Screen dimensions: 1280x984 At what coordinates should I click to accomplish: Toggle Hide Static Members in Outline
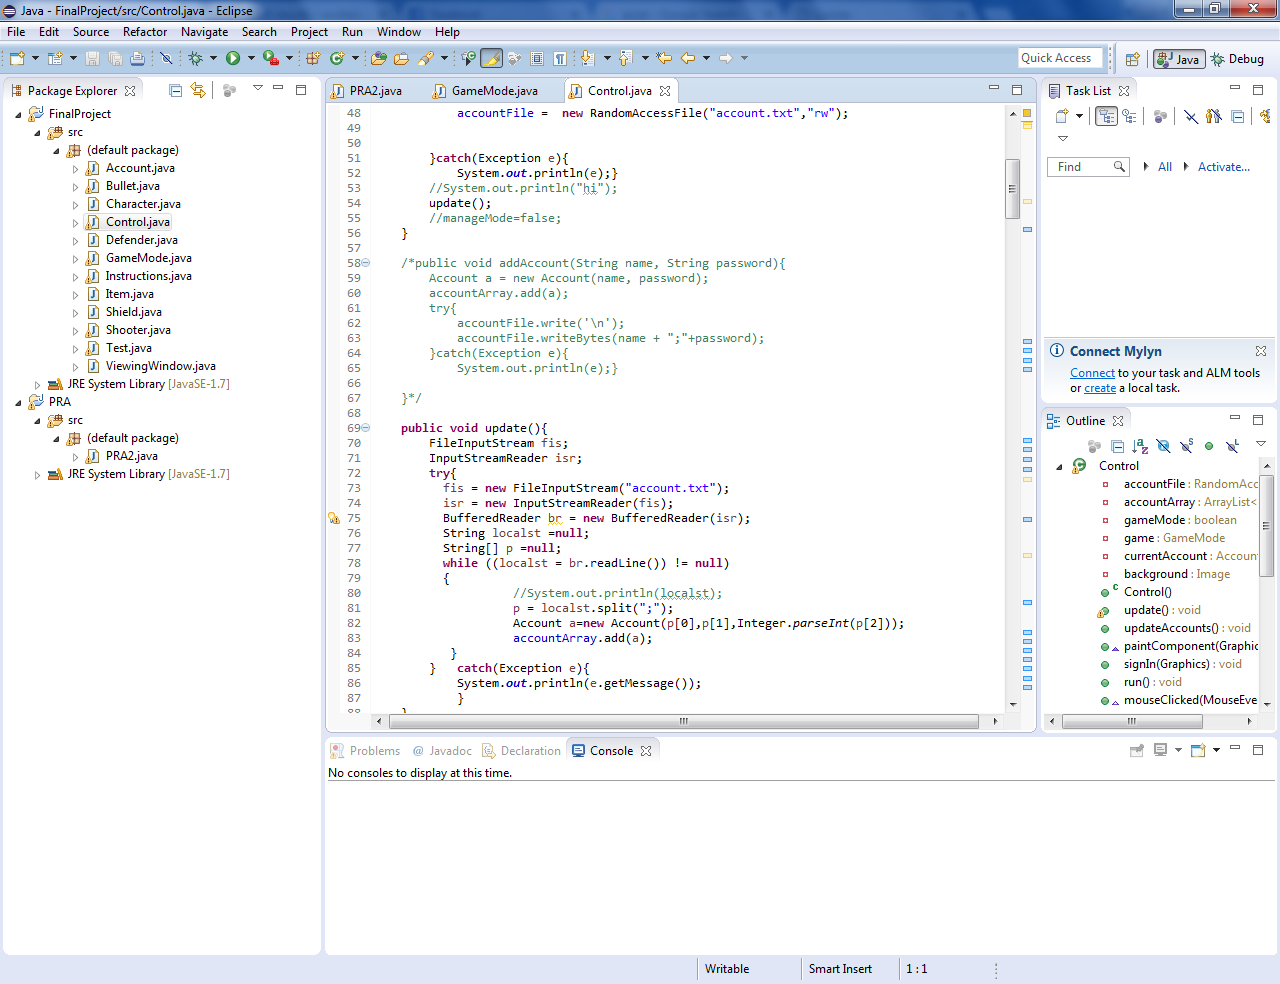tap(1186, 446)
